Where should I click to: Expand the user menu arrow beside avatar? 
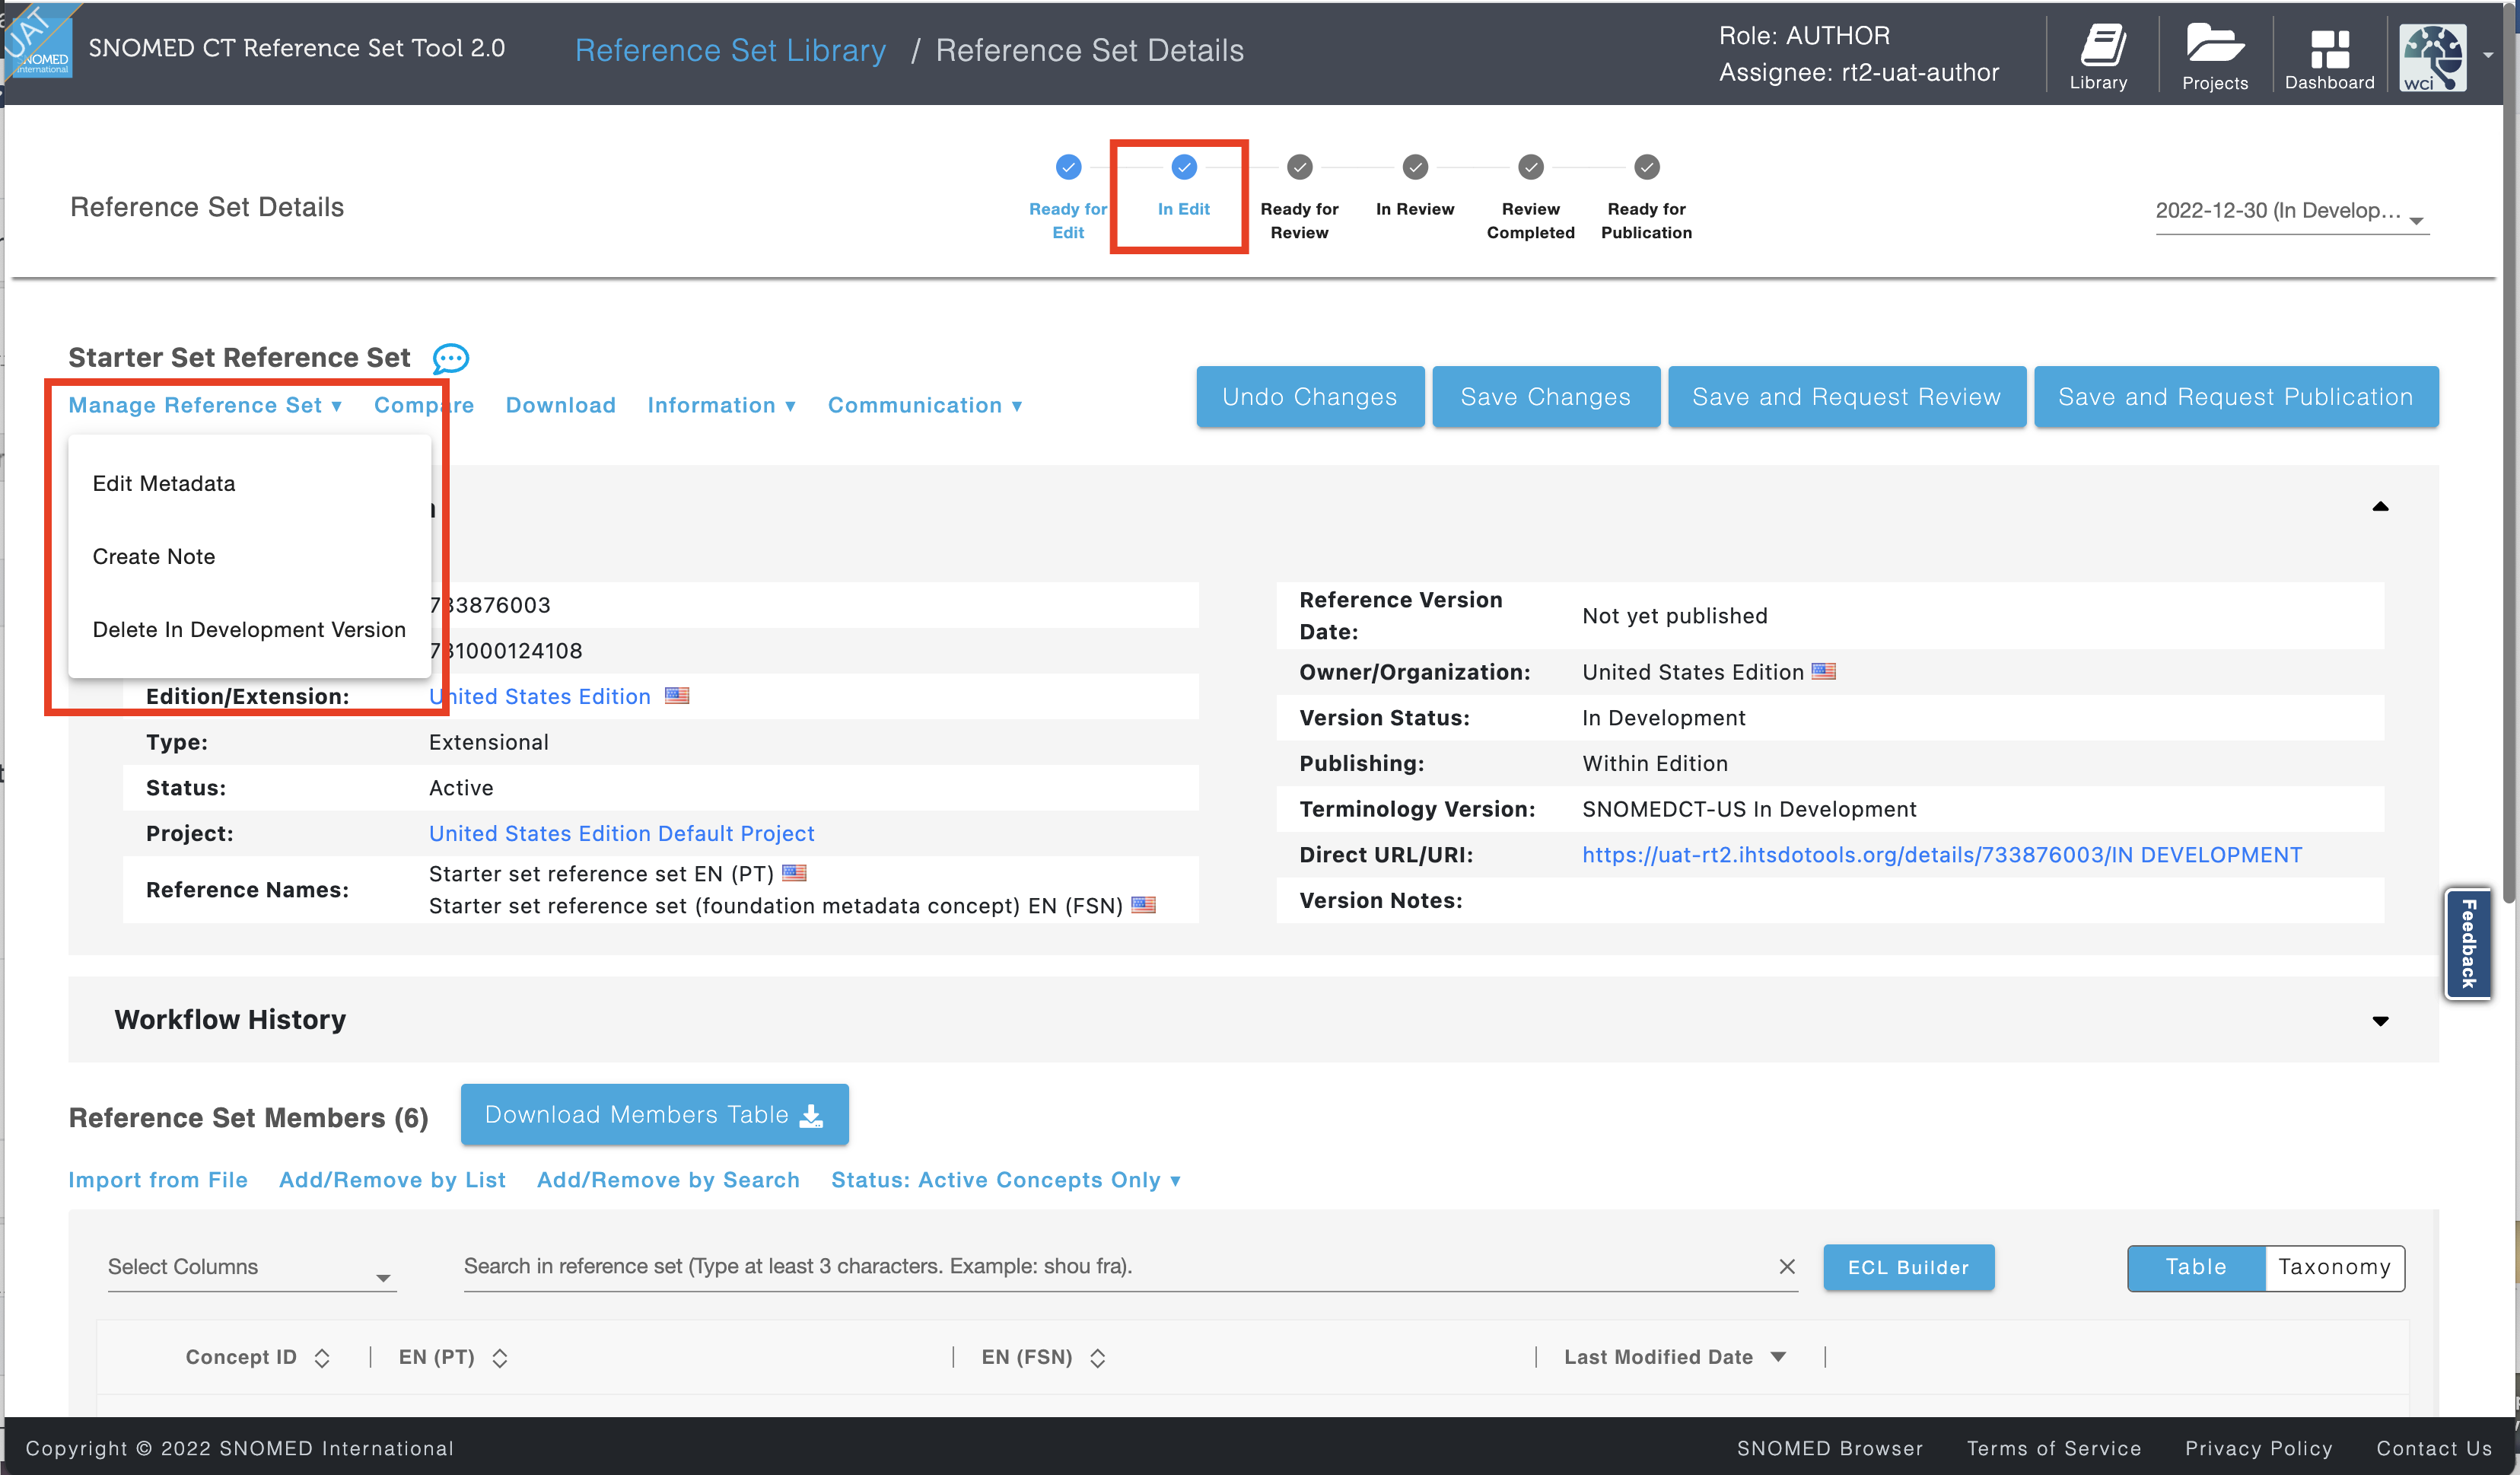tap(2488, 56)
